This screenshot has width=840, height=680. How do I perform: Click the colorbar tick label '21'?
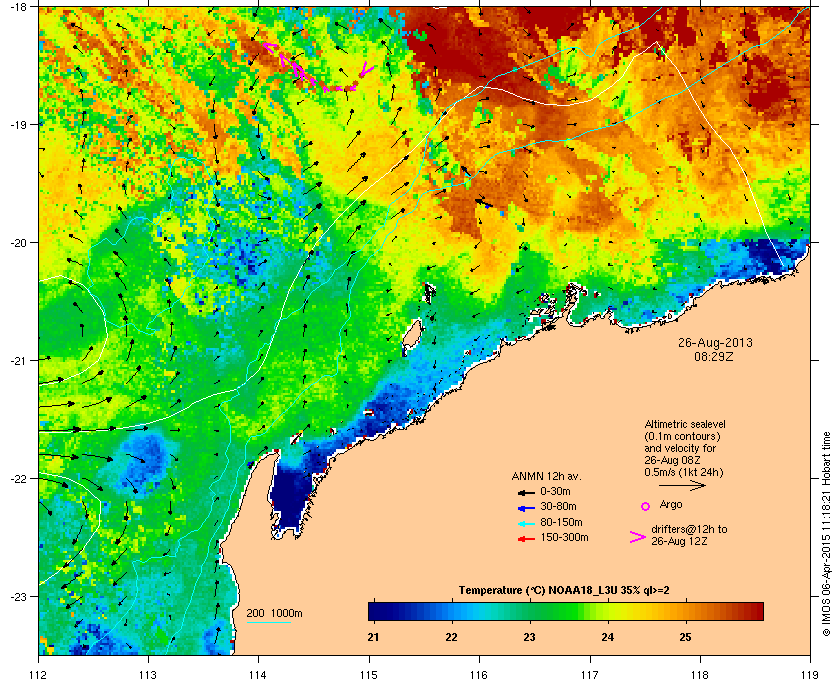click(373, 637)
